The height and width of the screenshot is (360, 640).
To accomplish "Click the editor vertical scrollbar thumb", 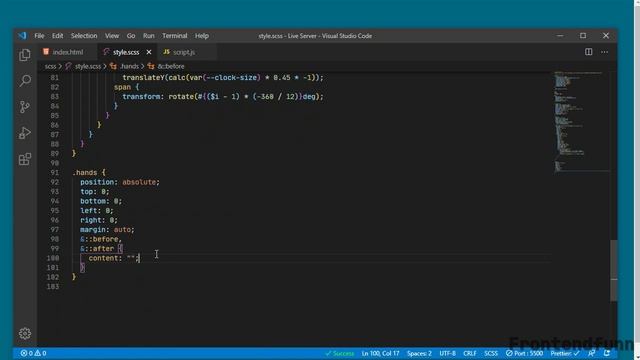I will coord(613,271).
